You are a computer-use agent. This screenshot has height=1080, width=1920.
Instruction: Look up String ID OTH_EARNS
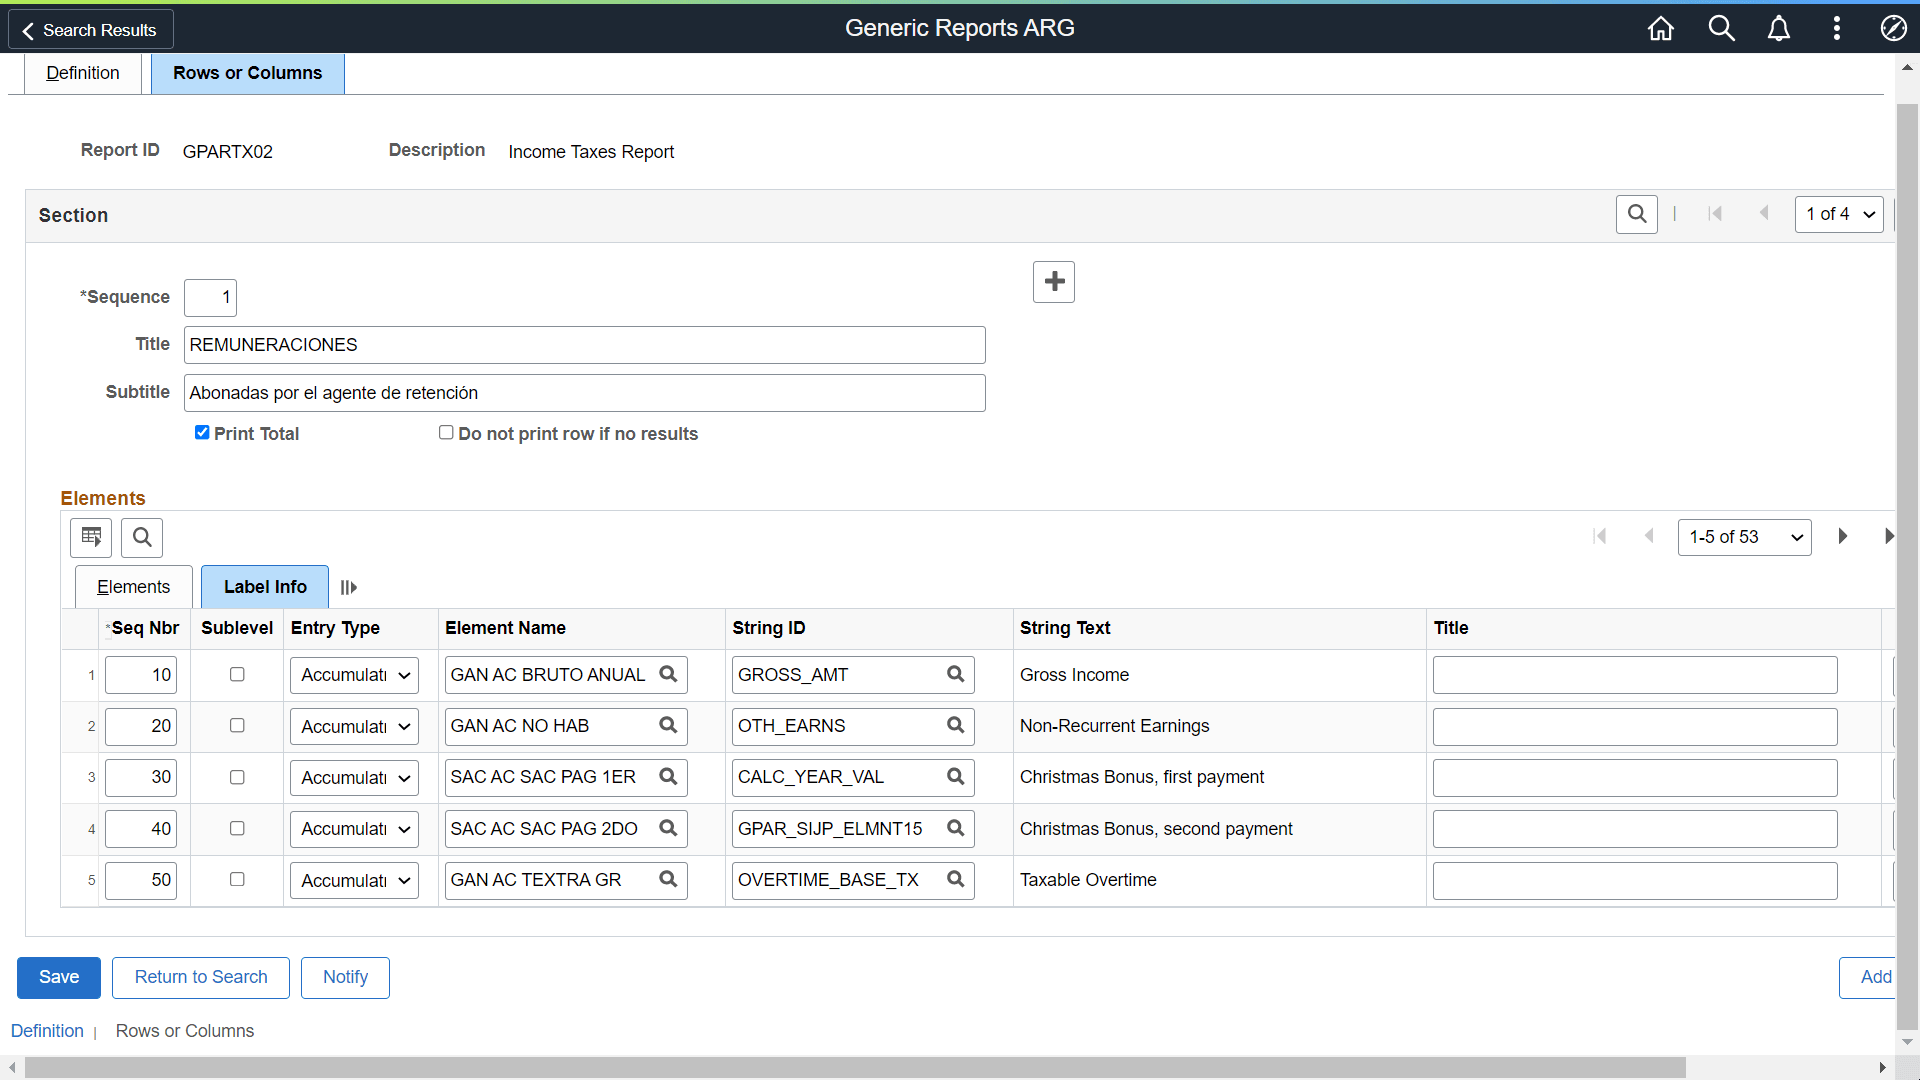(x=955, y=725)
